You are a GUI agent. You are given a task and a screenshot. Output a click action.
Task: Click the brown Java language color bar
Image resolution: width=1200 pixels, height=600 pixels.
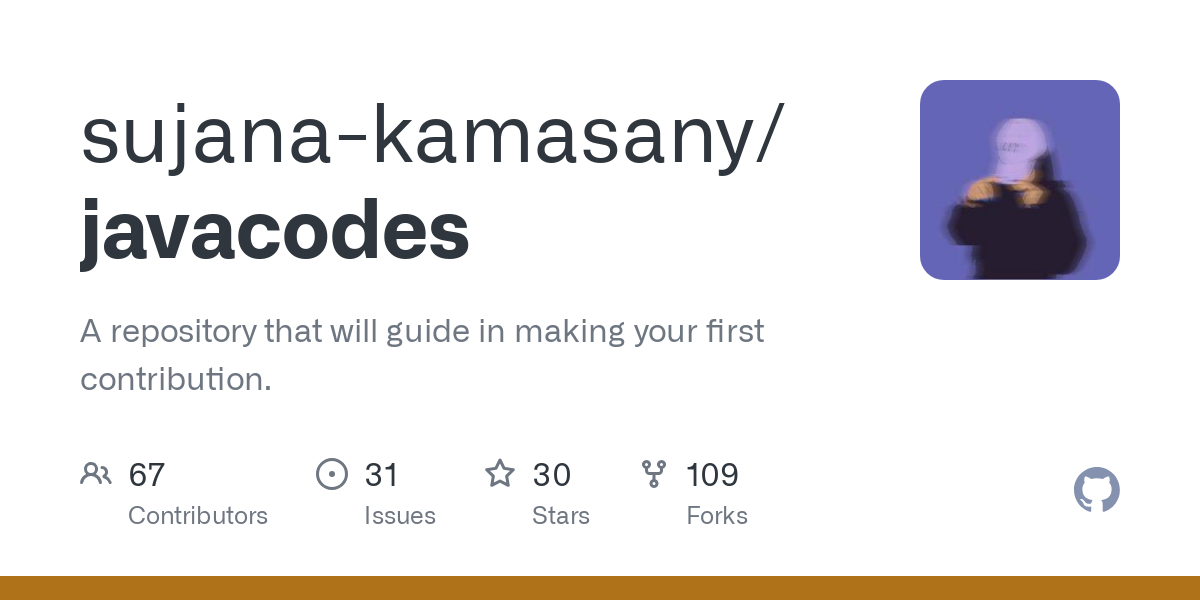pyautogui.click(x=600, y=588)
